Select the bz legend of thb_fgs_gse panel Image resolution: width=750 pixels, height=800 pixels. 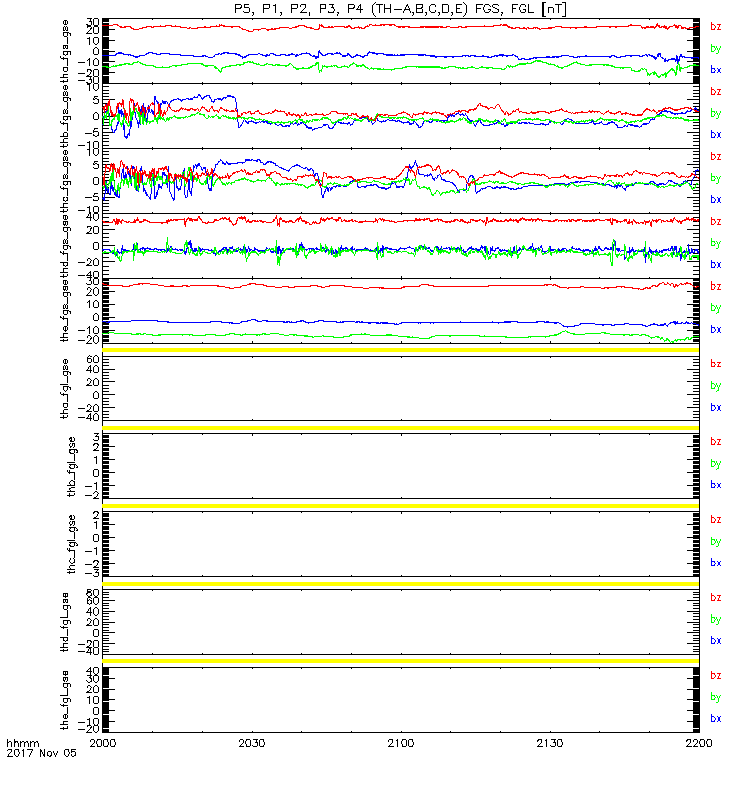[x=716, y=91]
